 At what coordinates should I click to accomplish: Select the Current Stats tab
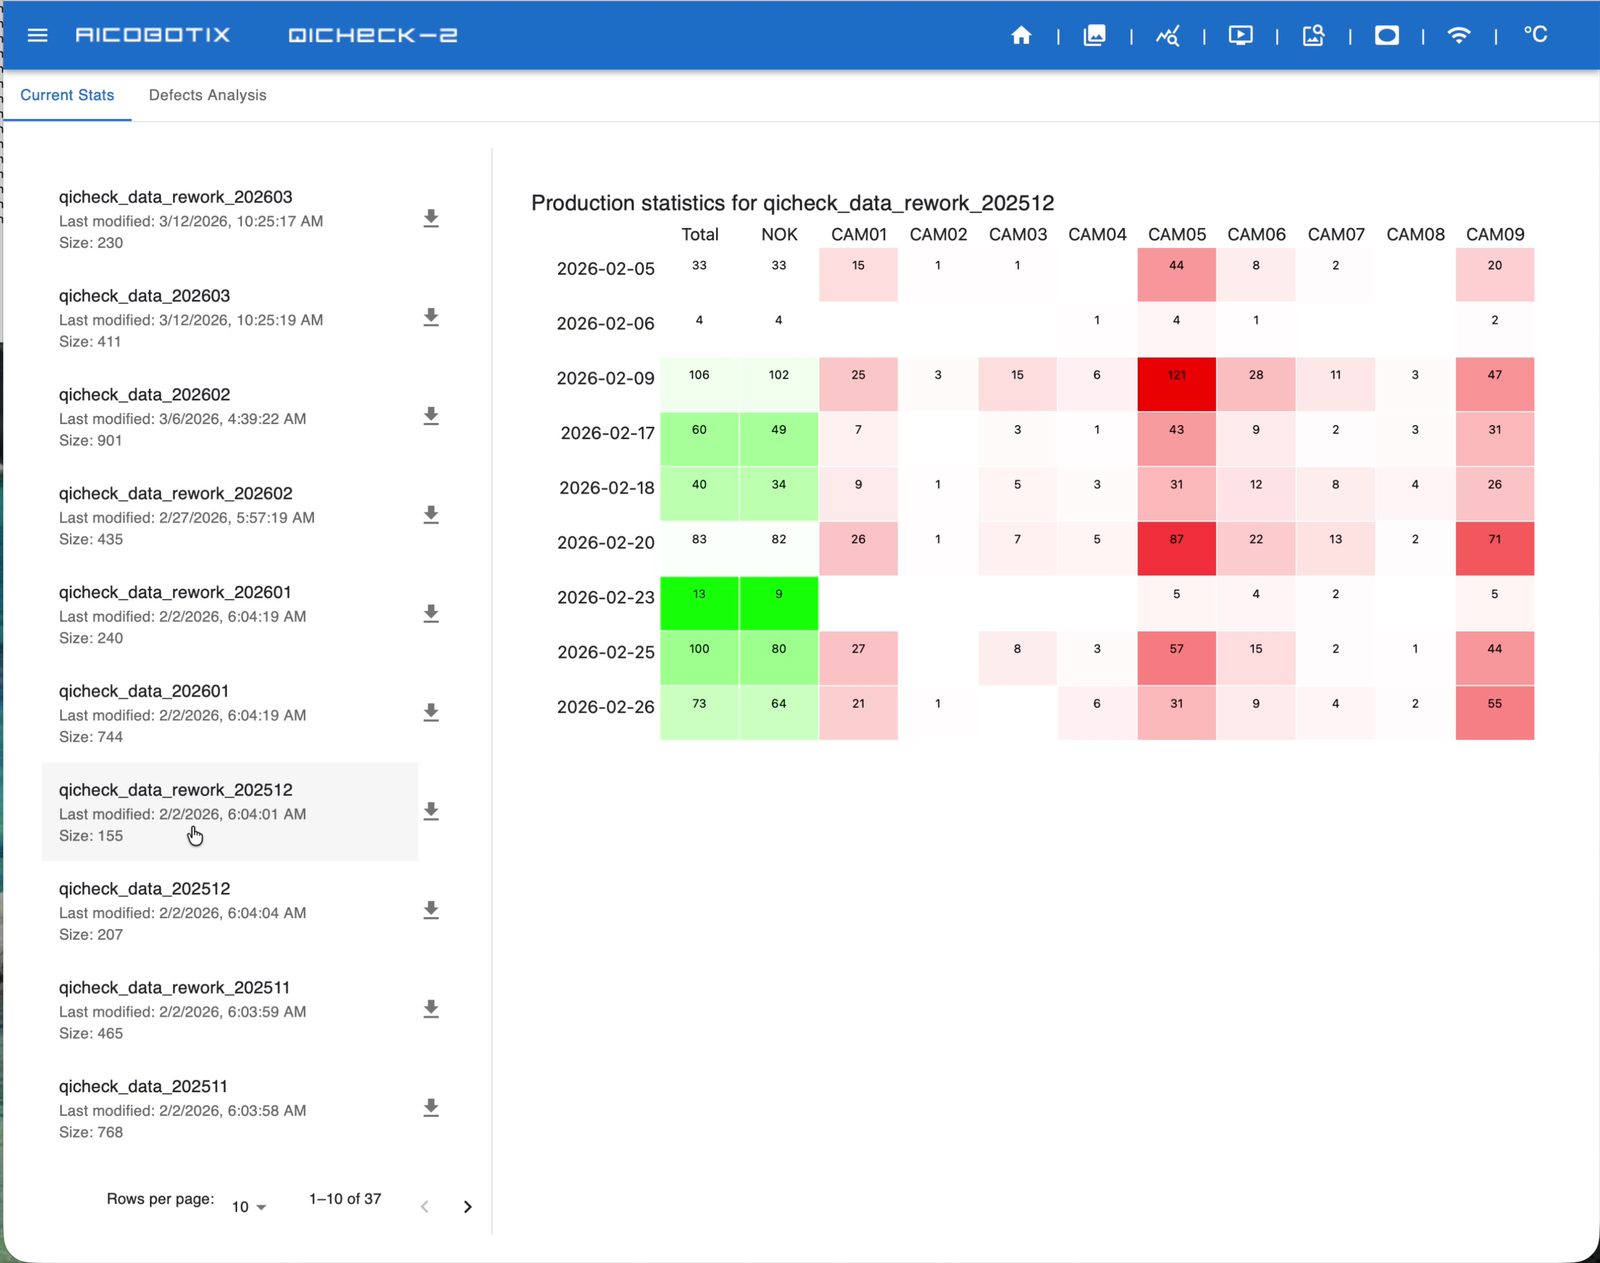(x=67, y=95)
